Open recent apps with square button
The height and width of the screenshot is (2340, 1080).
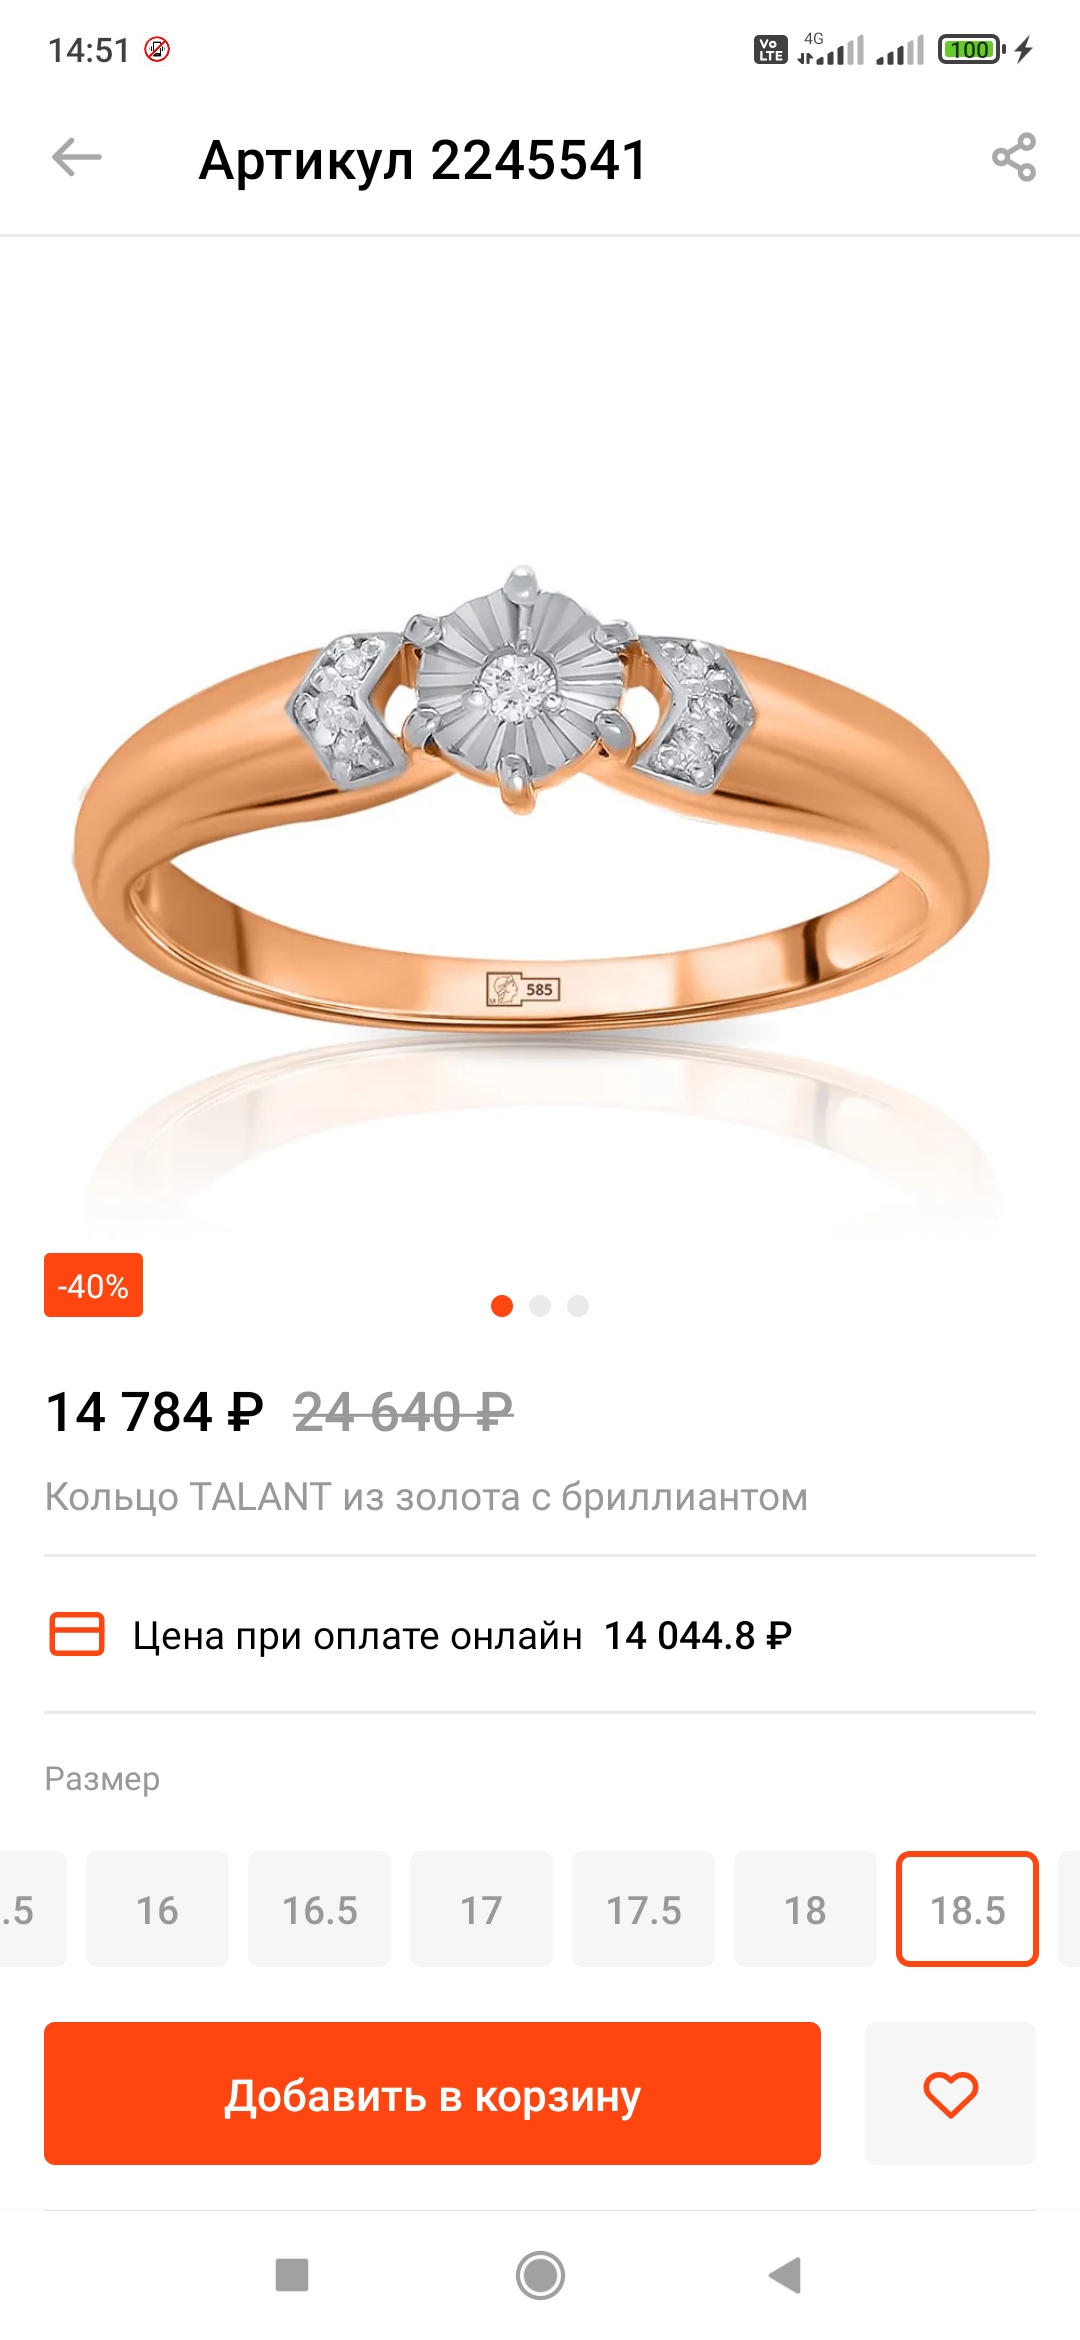point(292,2275)
